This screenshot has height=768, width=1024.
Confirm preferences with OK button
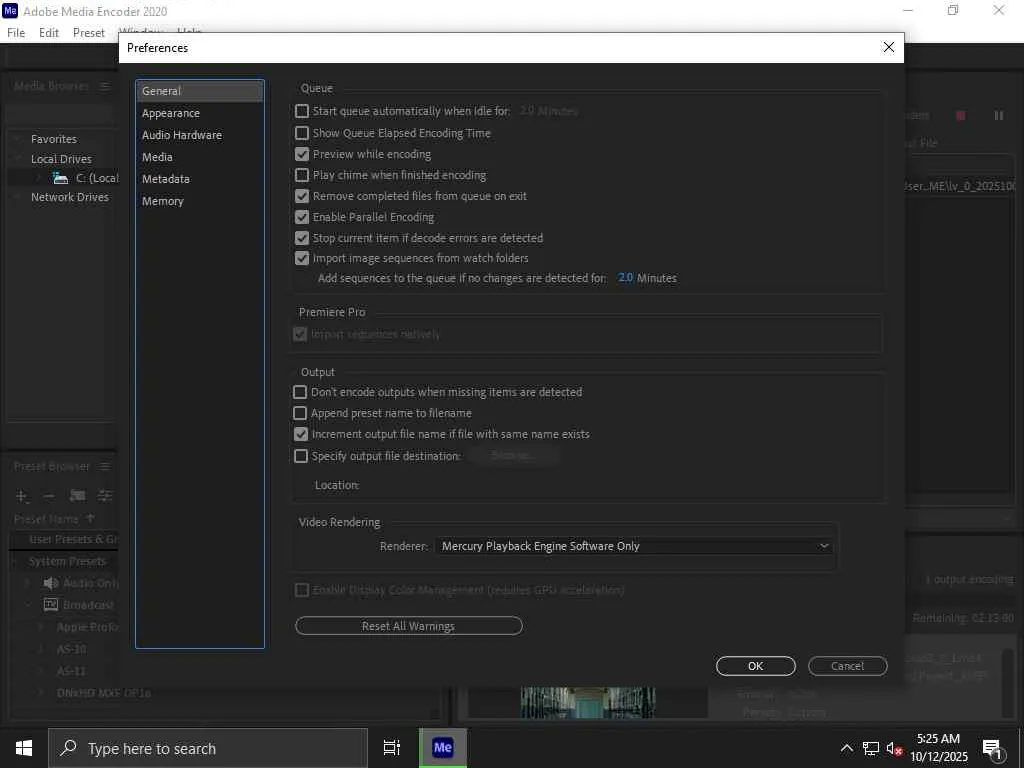756,666
